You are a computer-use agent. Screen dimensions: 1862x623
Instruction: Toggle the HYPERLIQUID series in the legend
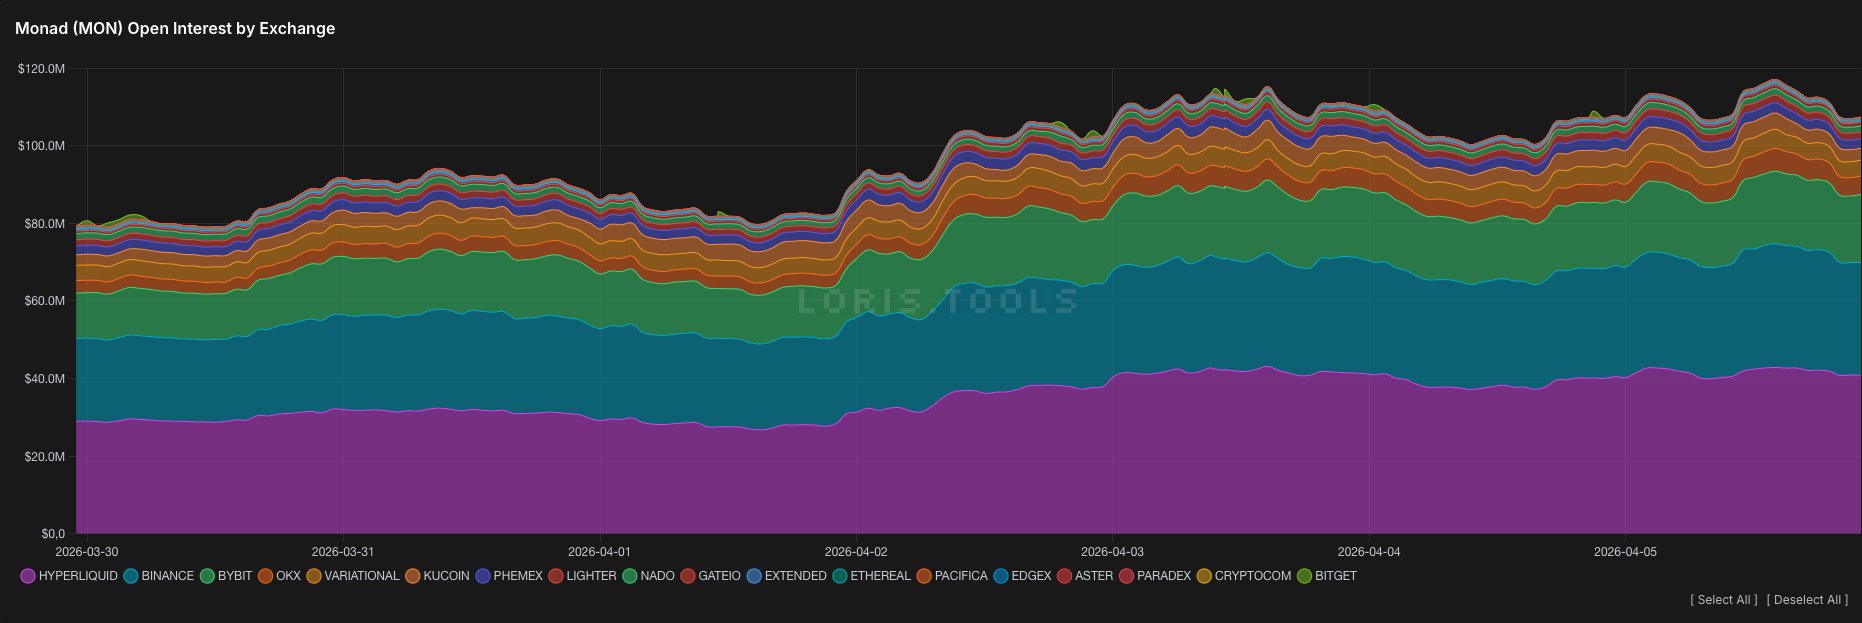tap(28, 576)
